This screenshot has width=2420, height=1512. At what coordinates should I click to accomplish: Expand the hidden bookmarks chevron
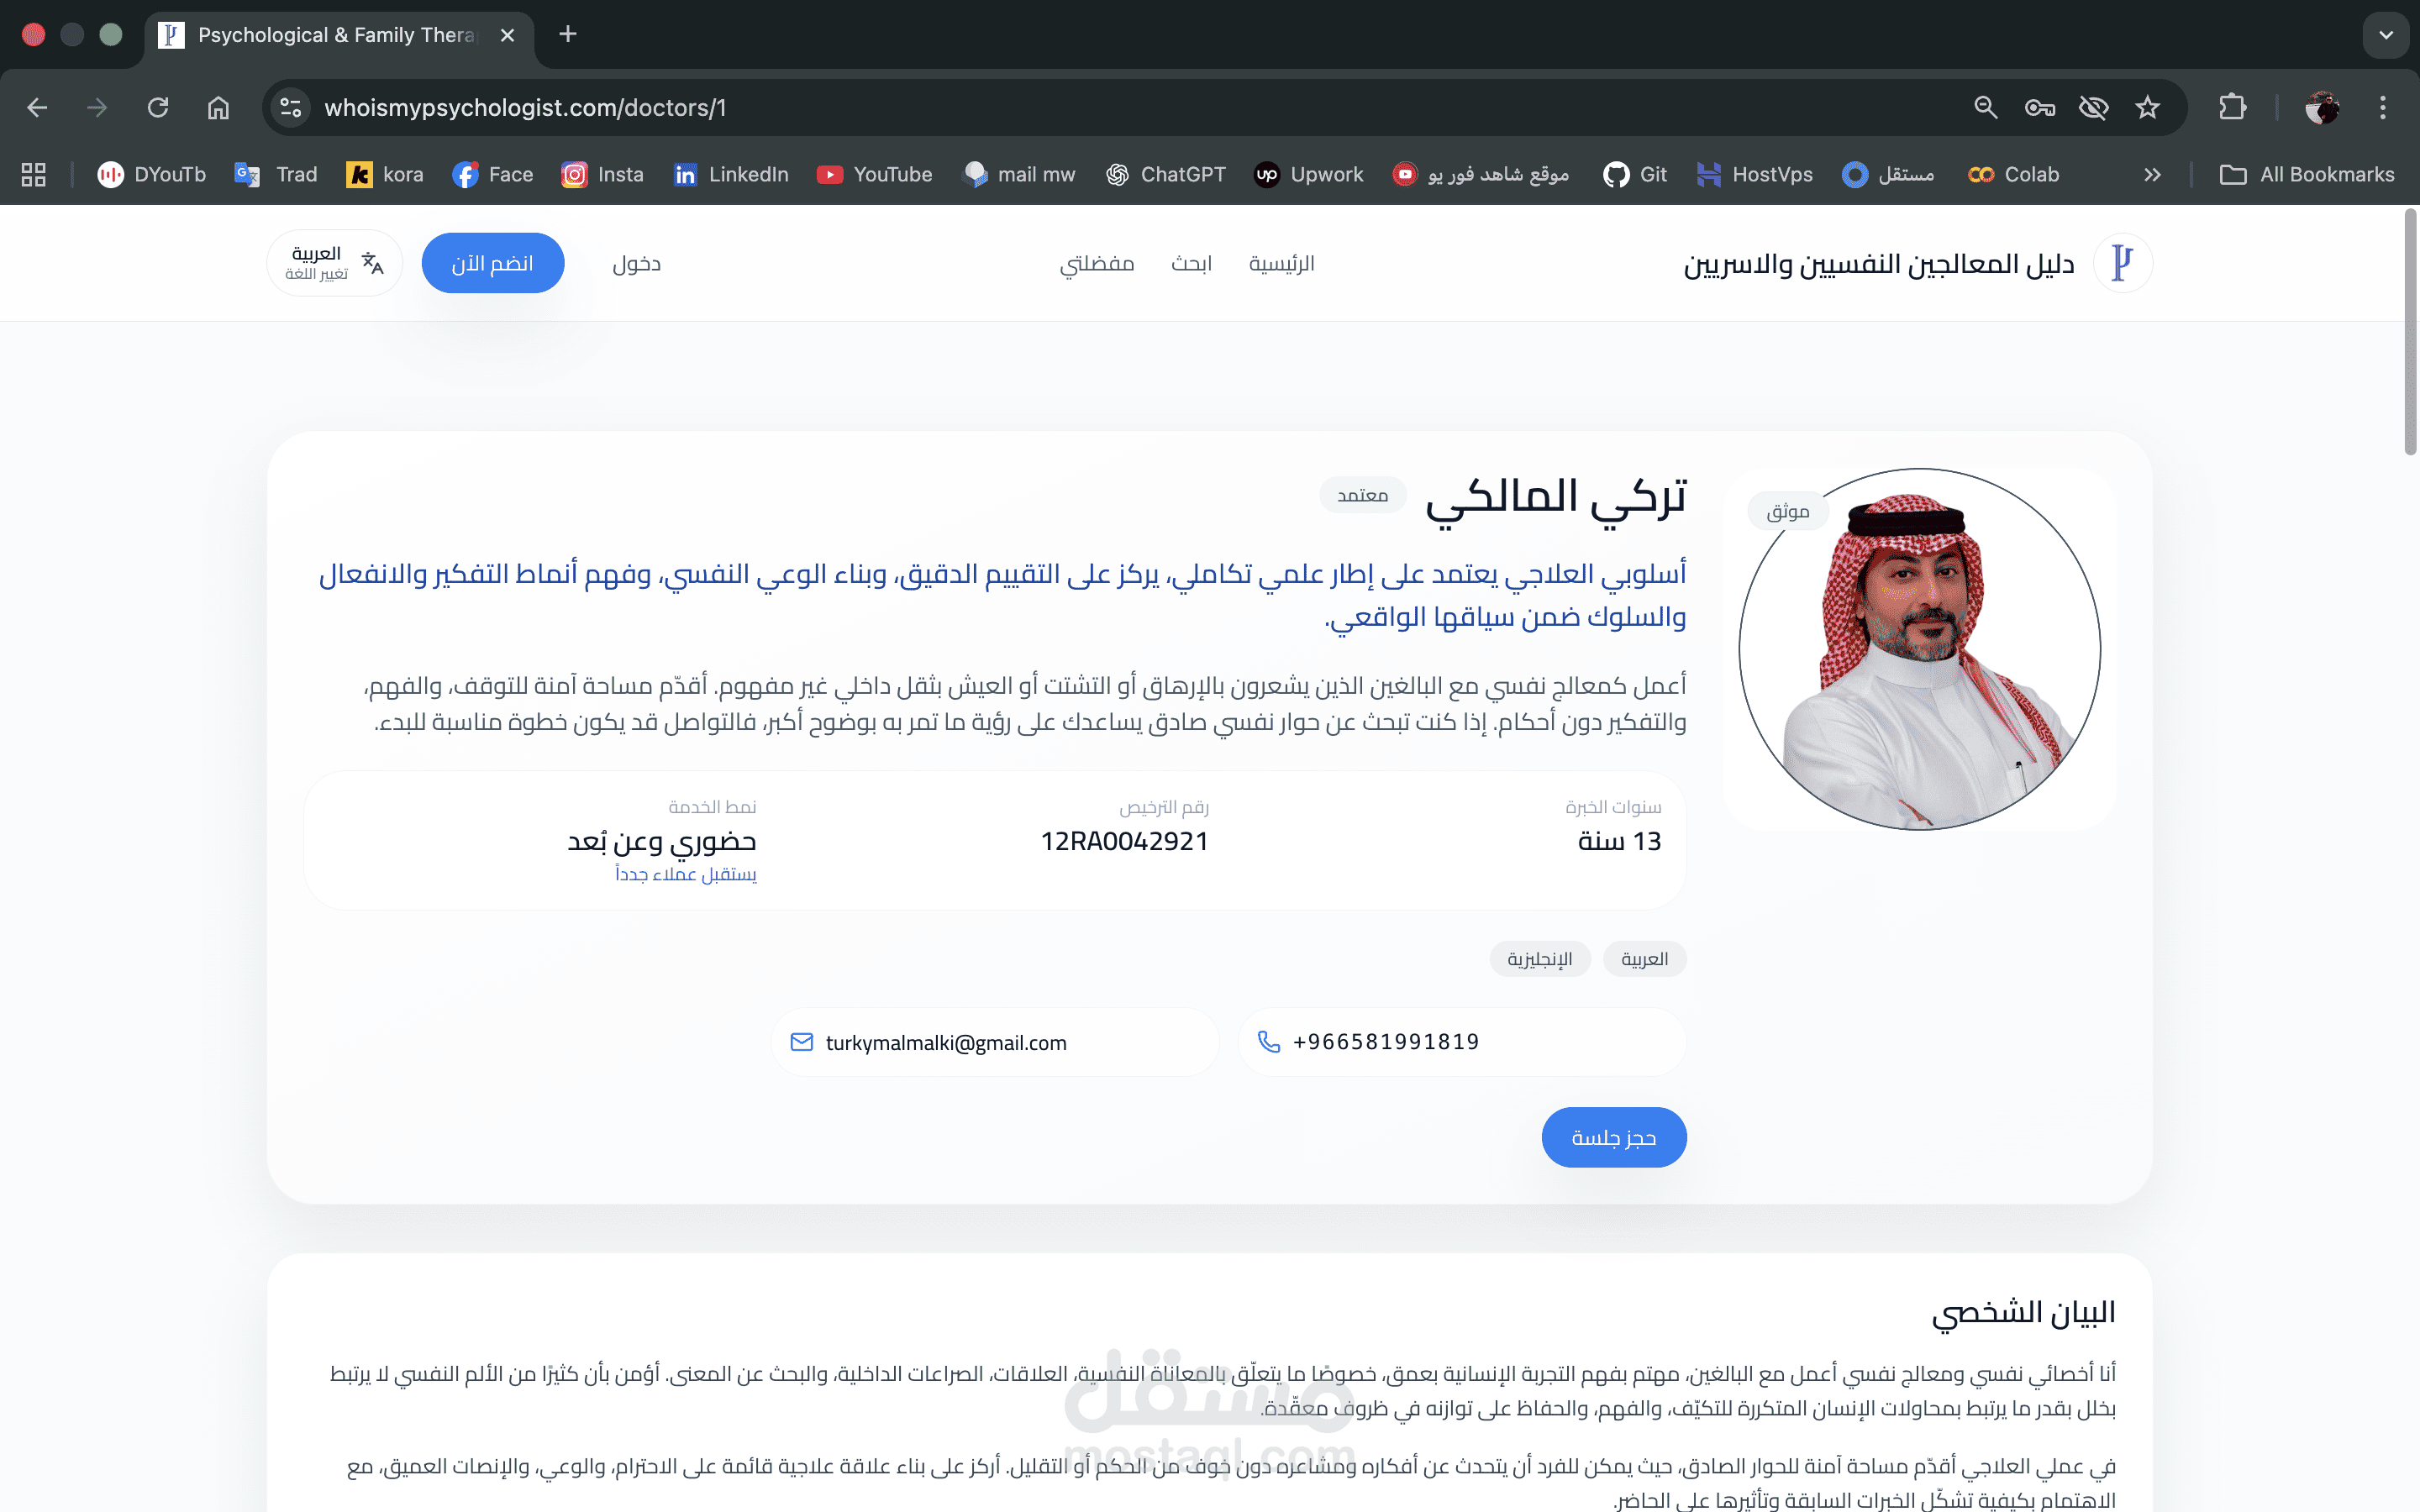pyautogui.click(x=2152, y=174)
